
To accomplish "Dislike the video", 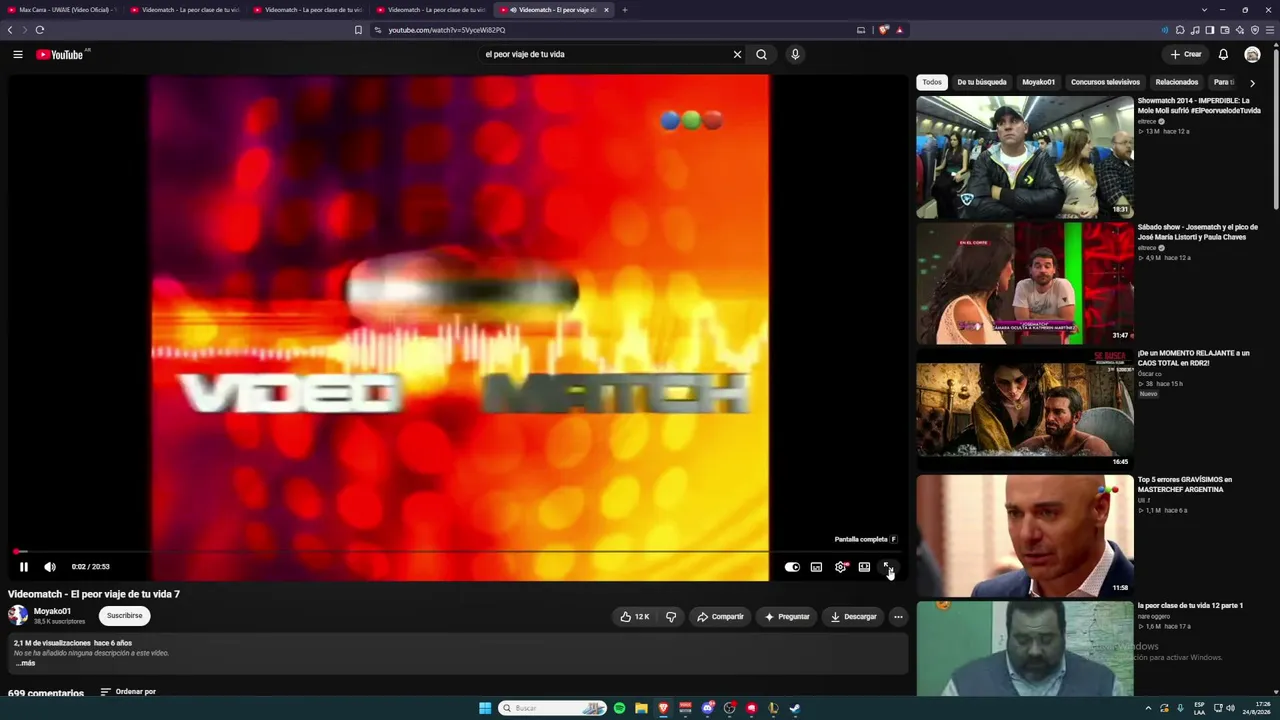I will coord(671,617).
